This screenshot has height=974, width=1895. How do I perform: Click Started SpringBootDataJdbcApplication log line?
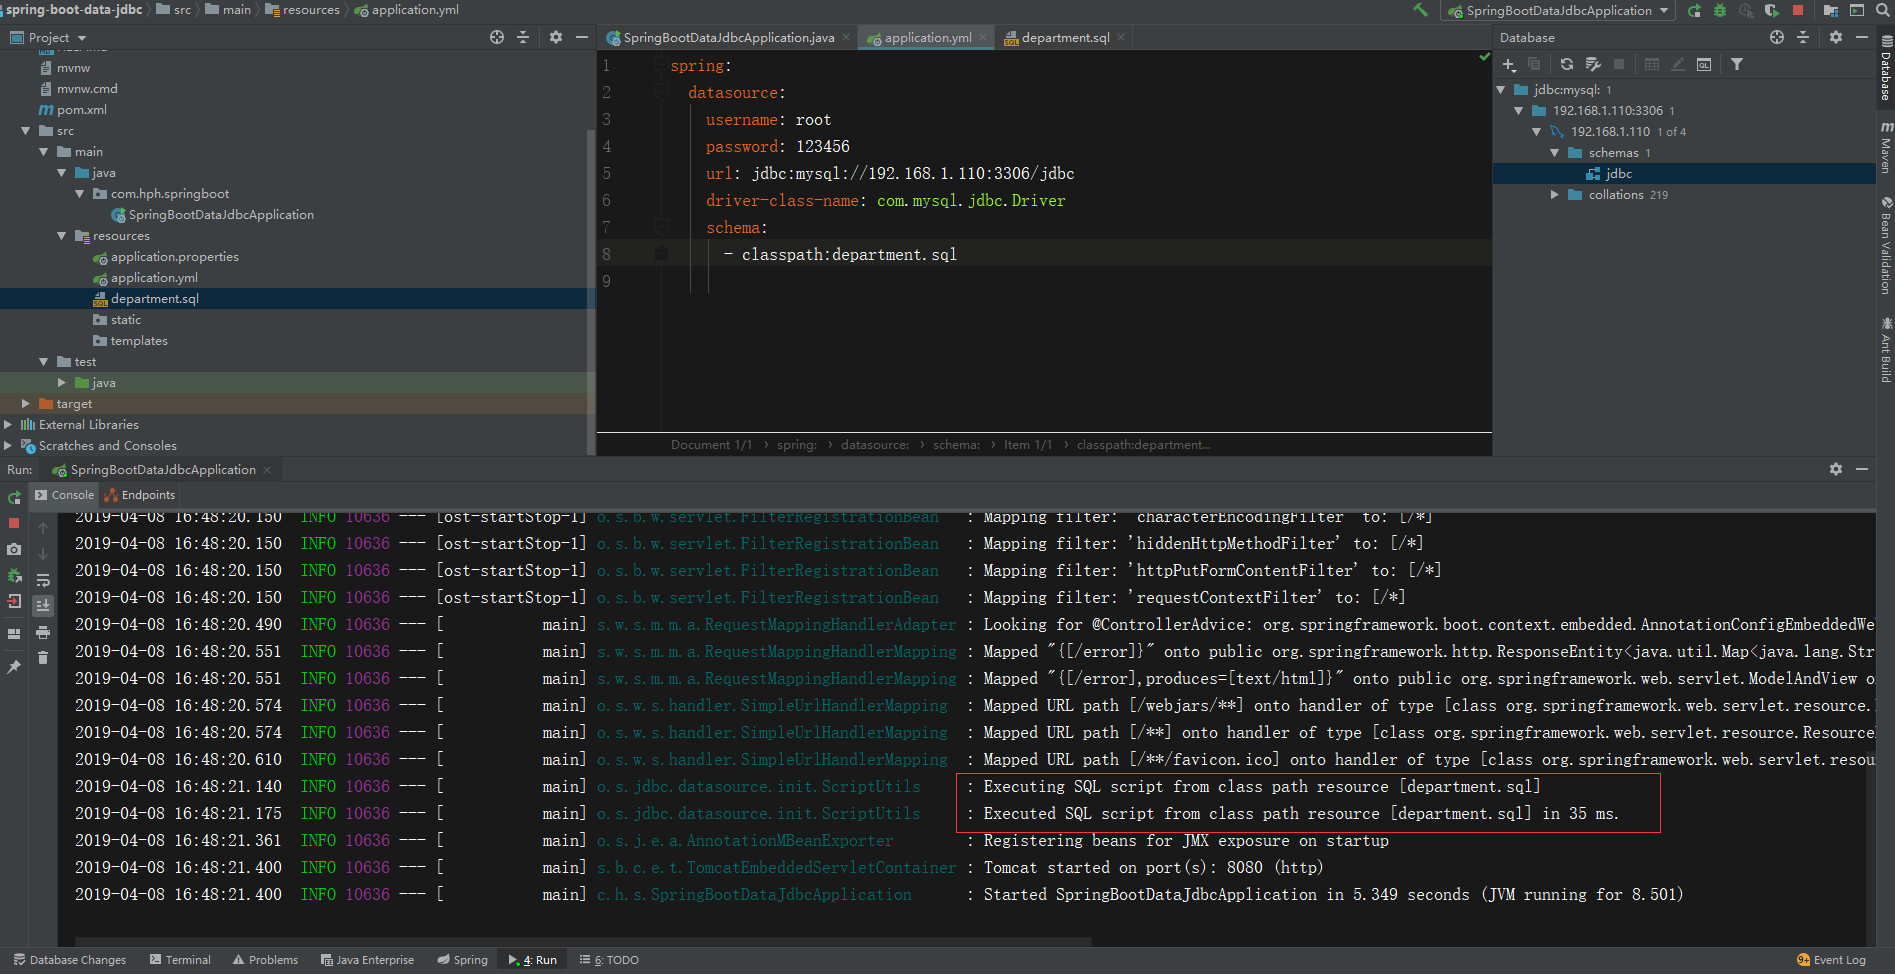[x=1333, y=895]
